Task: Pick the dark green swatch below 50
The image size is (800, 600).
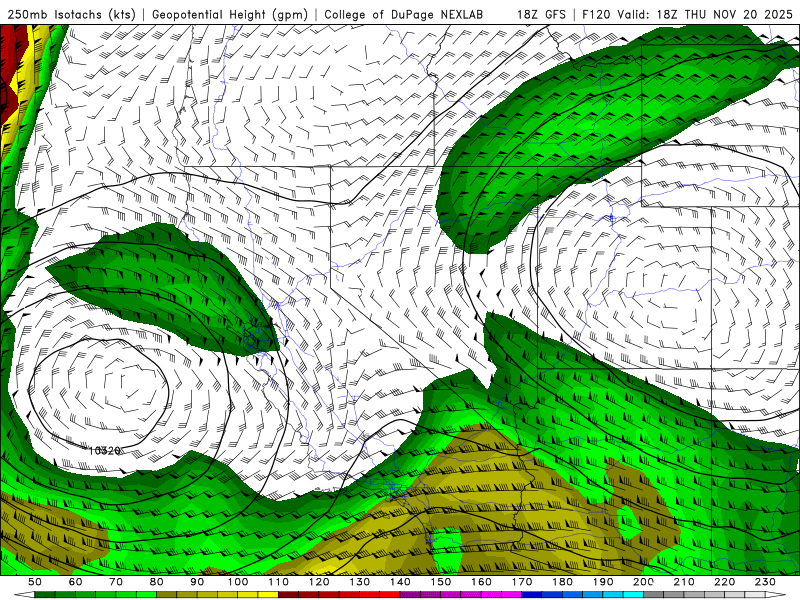Action: (x=45, y=595)
